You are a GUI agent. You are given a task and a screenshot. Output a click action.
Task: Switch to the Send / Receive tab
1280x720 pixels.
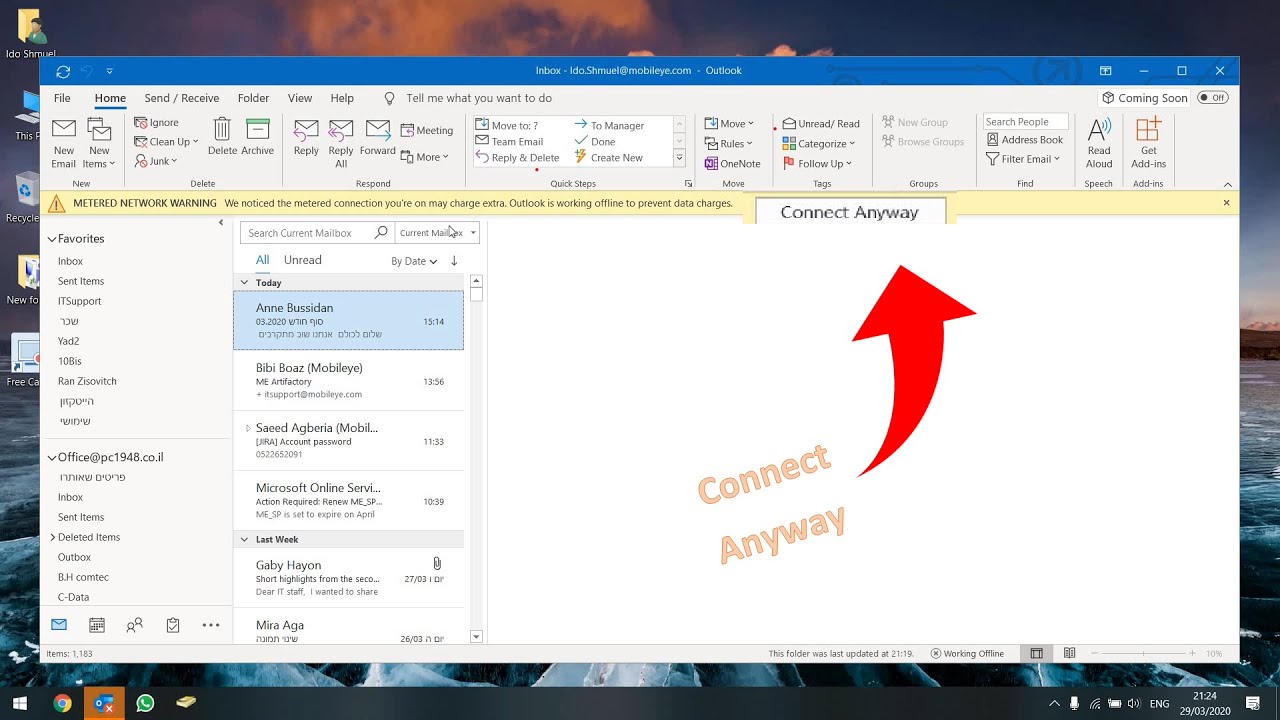(181, 98)
